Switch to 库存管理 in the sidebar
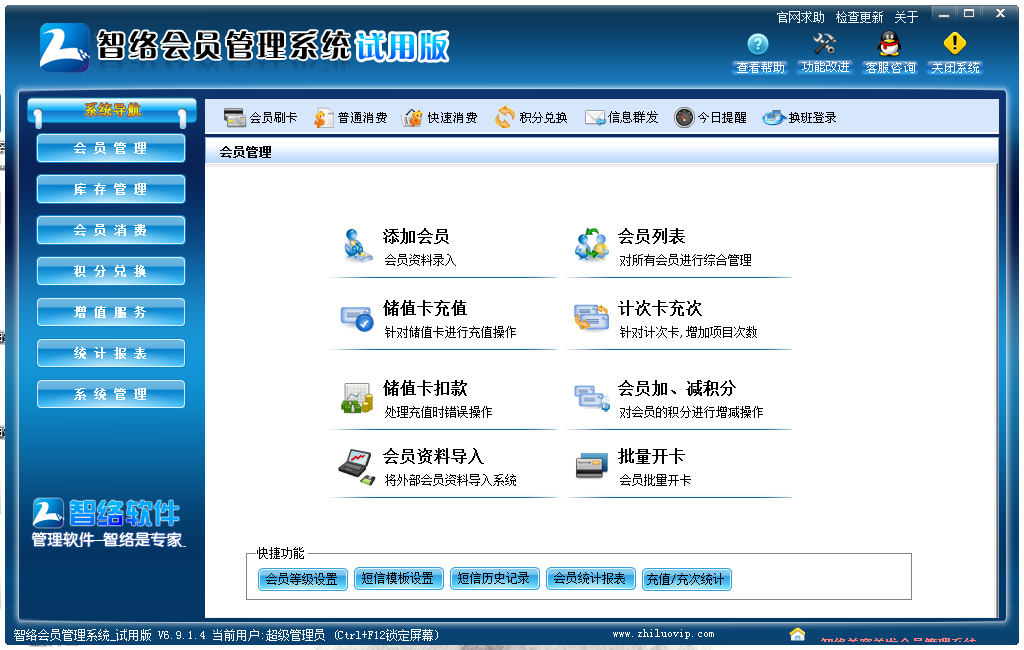Screen dimensions: 1024x650 (110, 189)
